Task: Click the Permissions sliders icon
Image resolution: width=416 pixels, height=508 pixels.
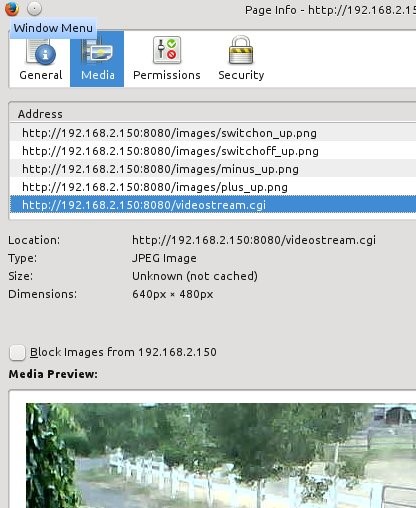Action: [x=167, y=50]
